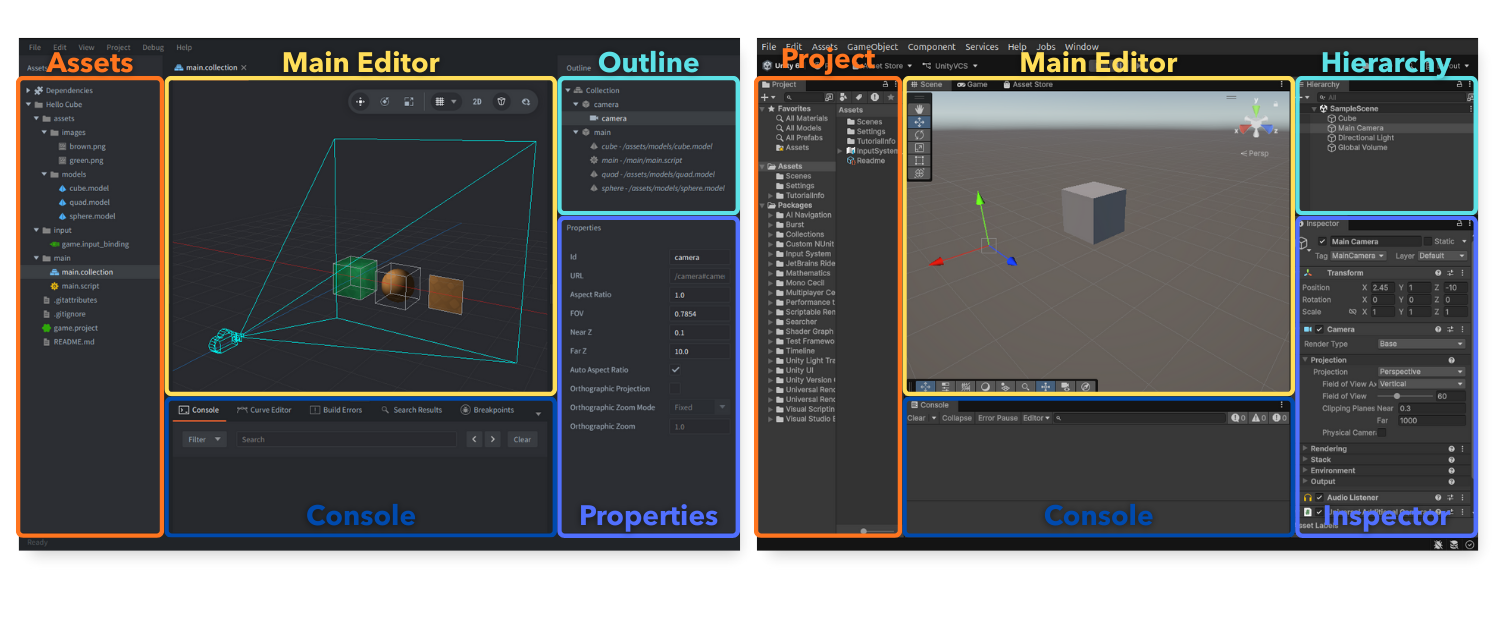Select the translate gizmo icon in the left editor toolbar

[360, 101]
